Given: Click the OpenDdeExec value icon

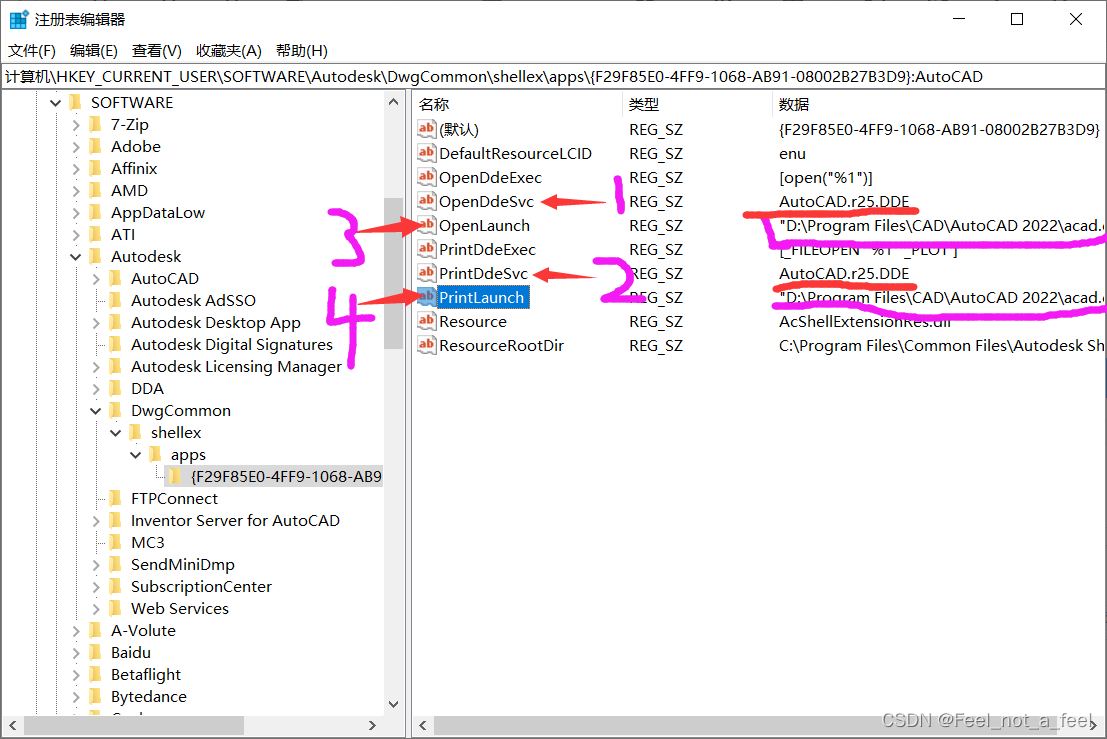Looking at the screenshot, I should 426,176.
